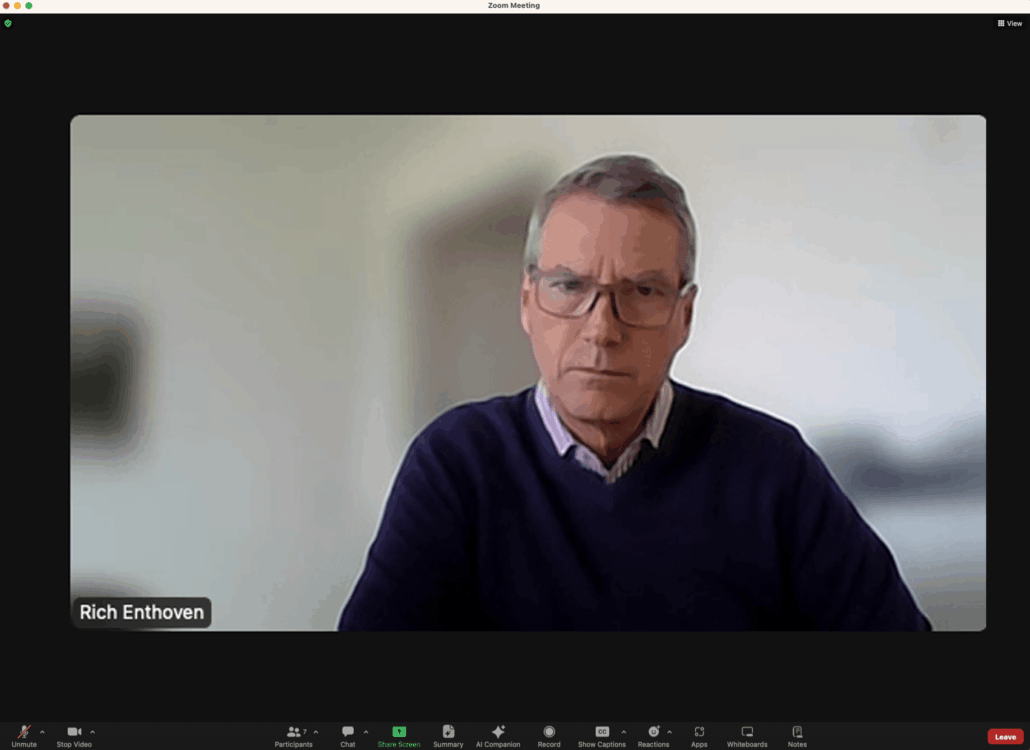Image resolution: width=1030 pixels, height=750 pixels.
Task: Open Whiteboards
Action: click(747, 734)
